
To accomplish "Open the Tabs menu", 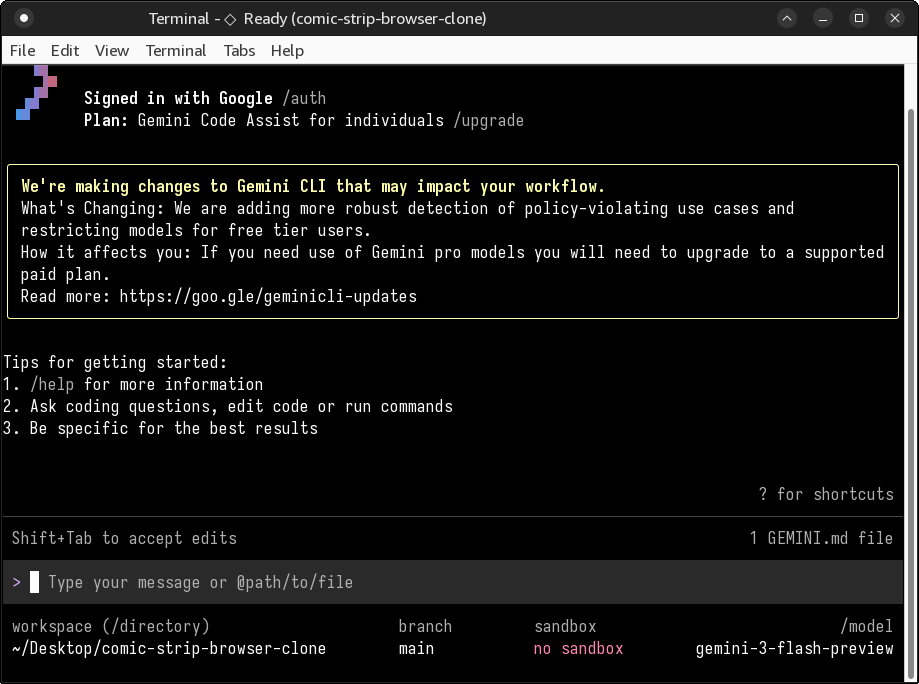I will (239, 50).
